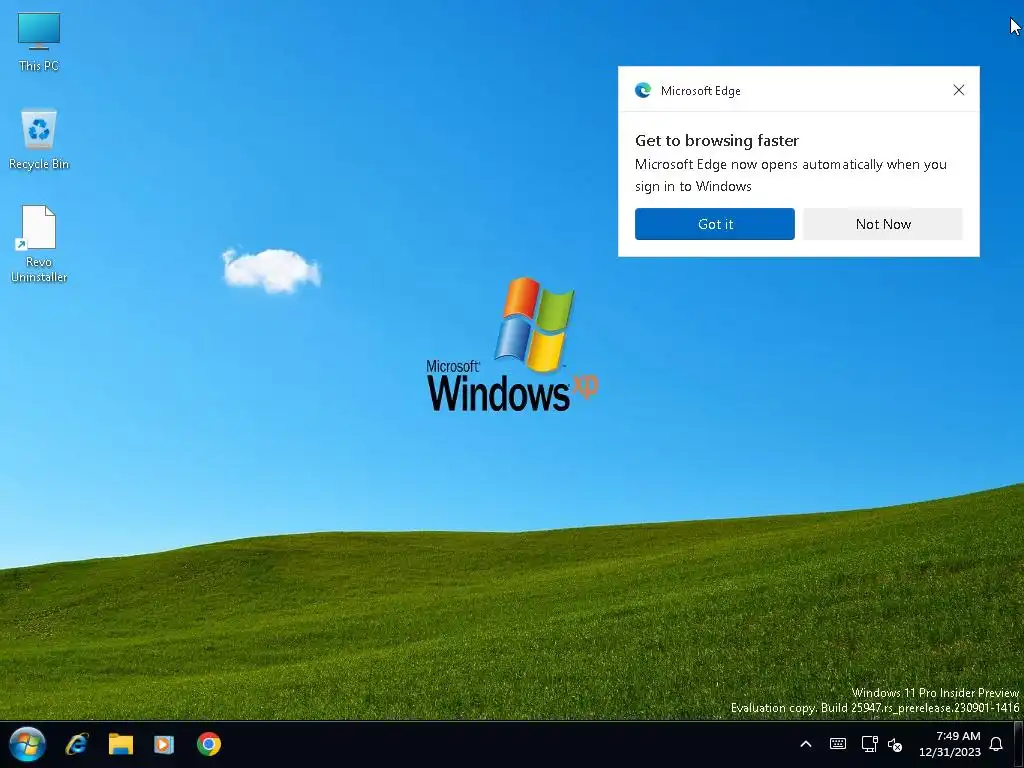Image resolution: width=1024 pixels, height=768 pixels.
Task: Click the Microsoft Edge logo in notification
Action: 643,90
